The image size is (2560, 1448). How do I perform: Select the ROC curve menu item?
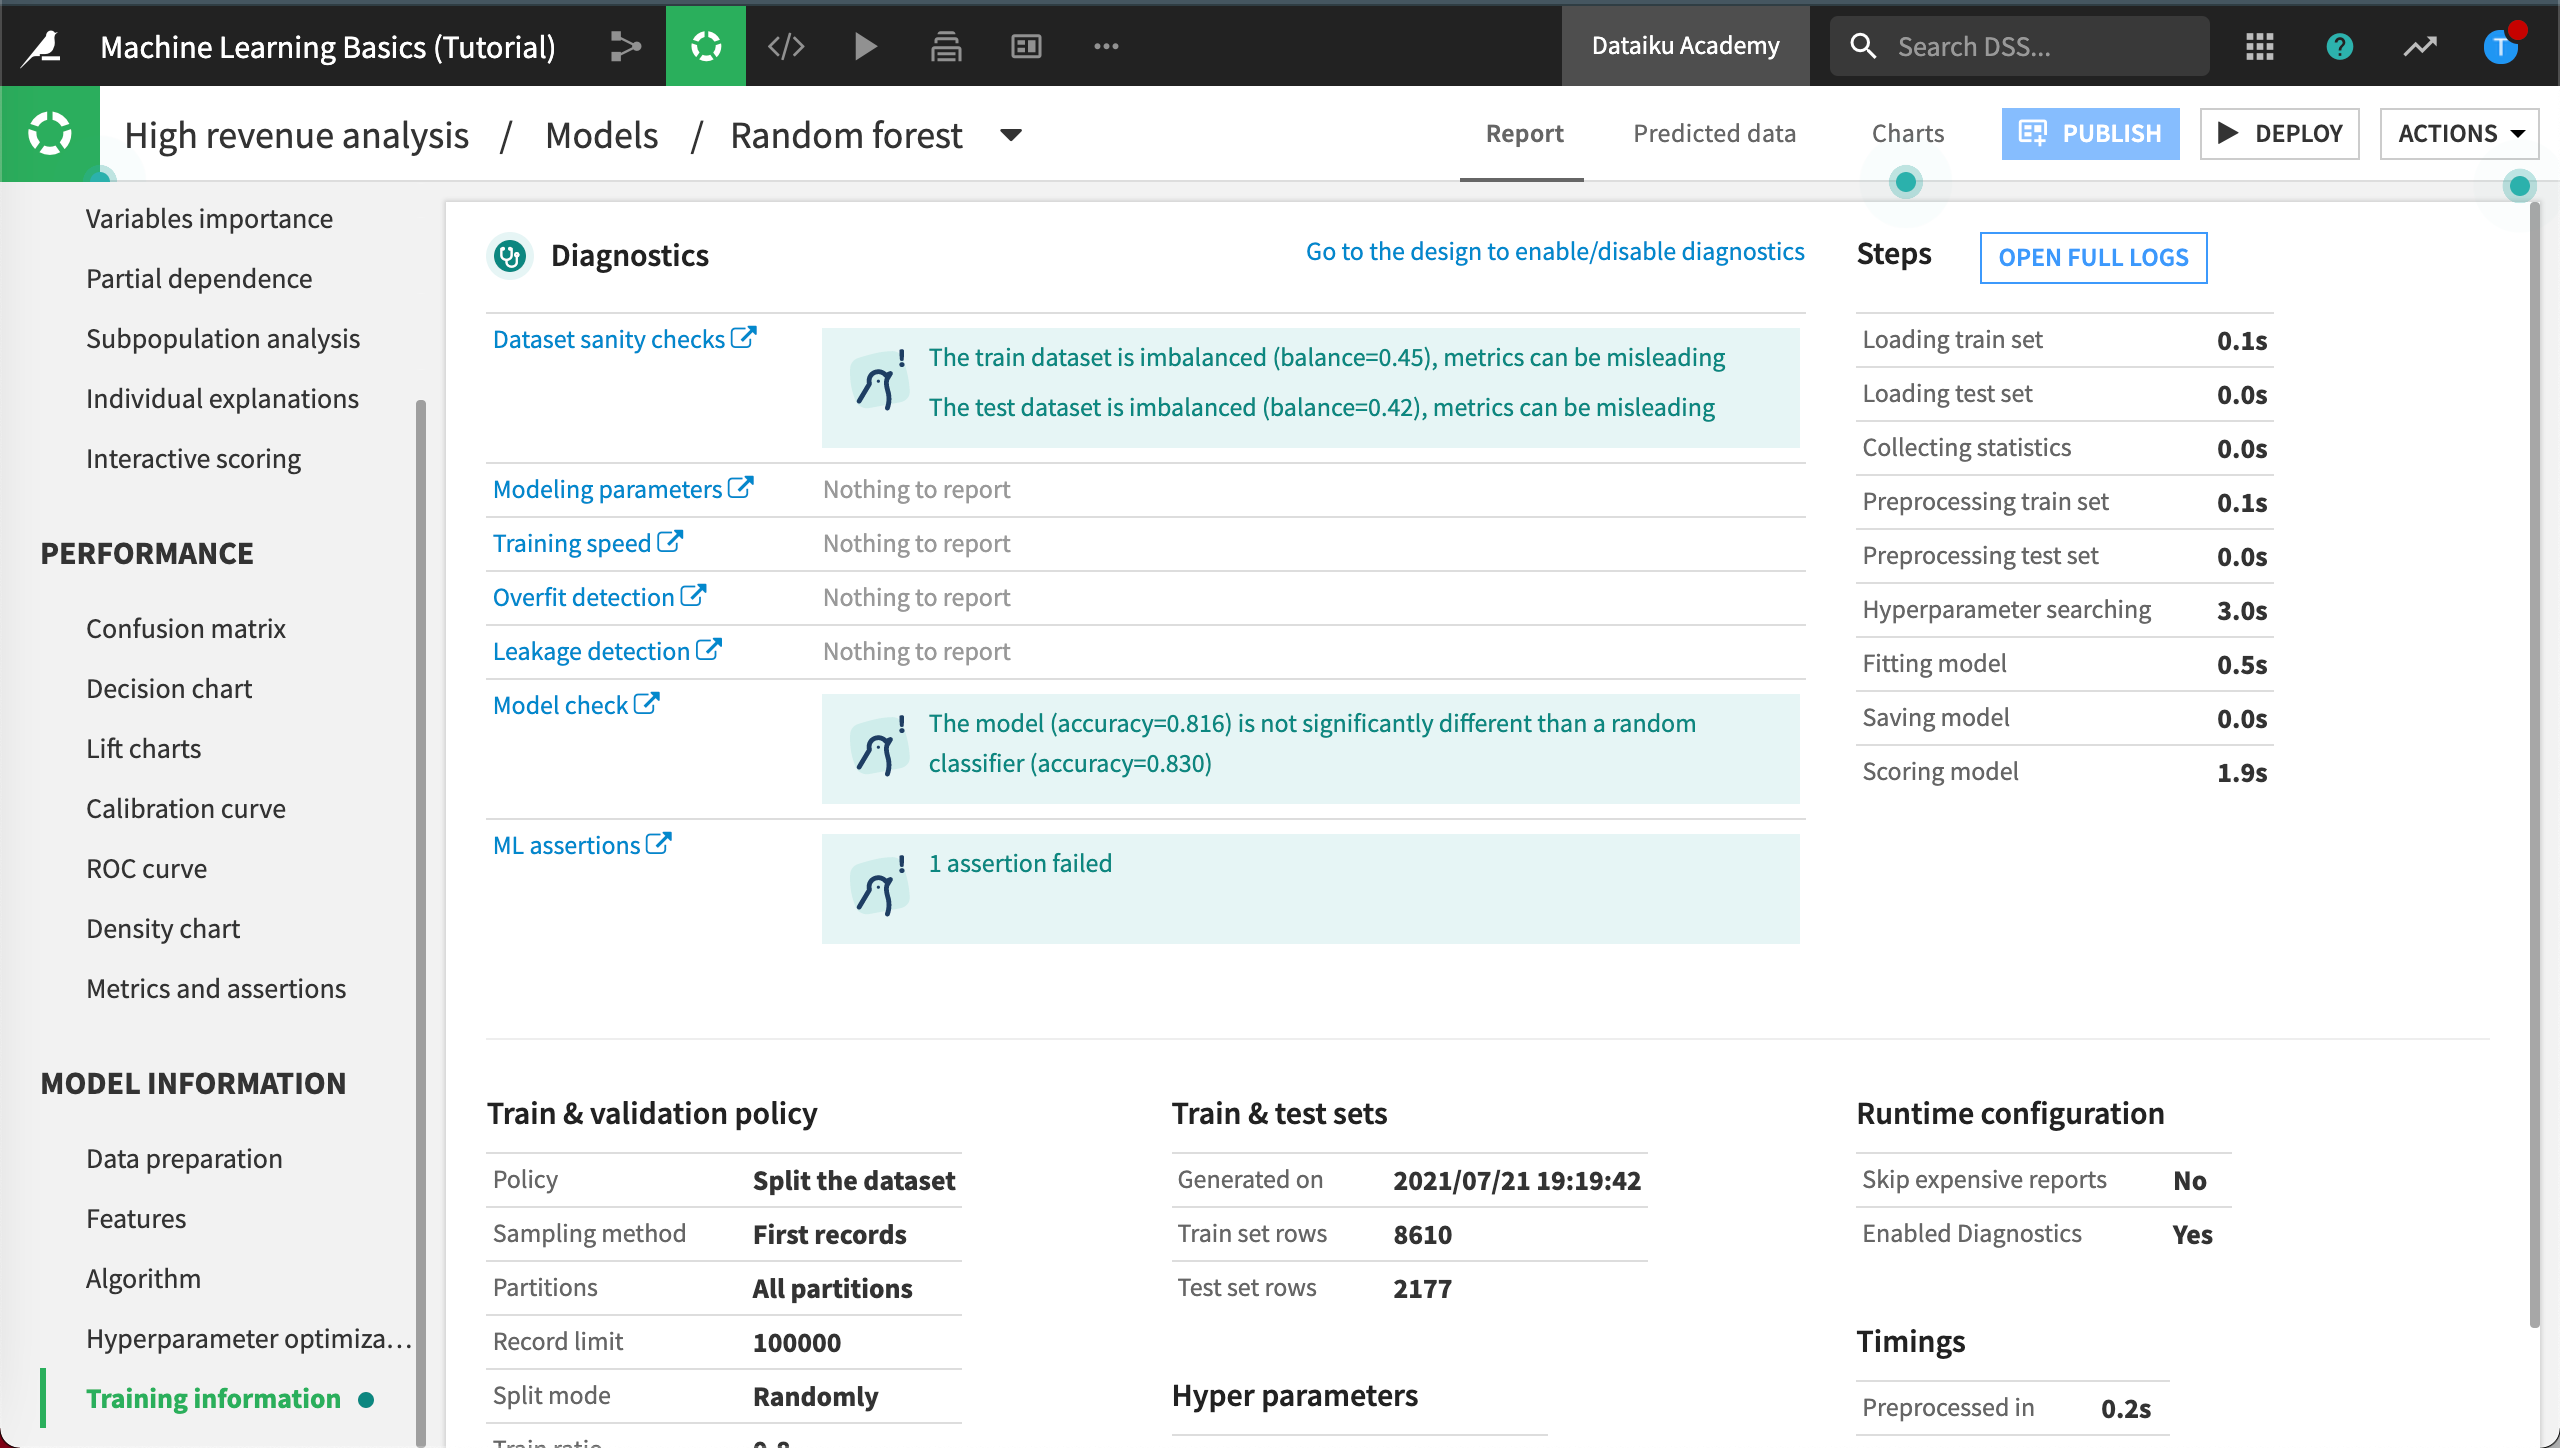[146, 868]
